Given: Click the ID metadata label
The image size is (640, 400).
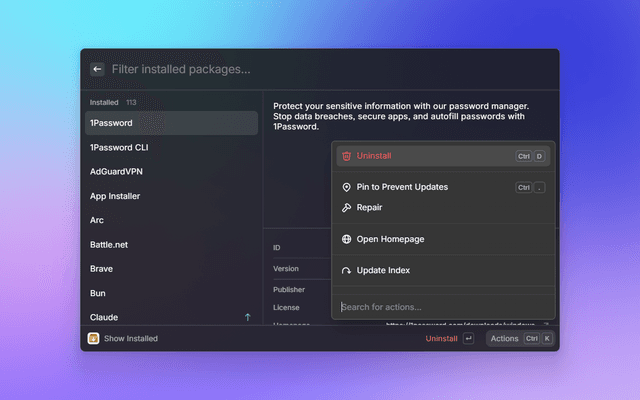Looking at the screenshot, I should pos(276,247).
